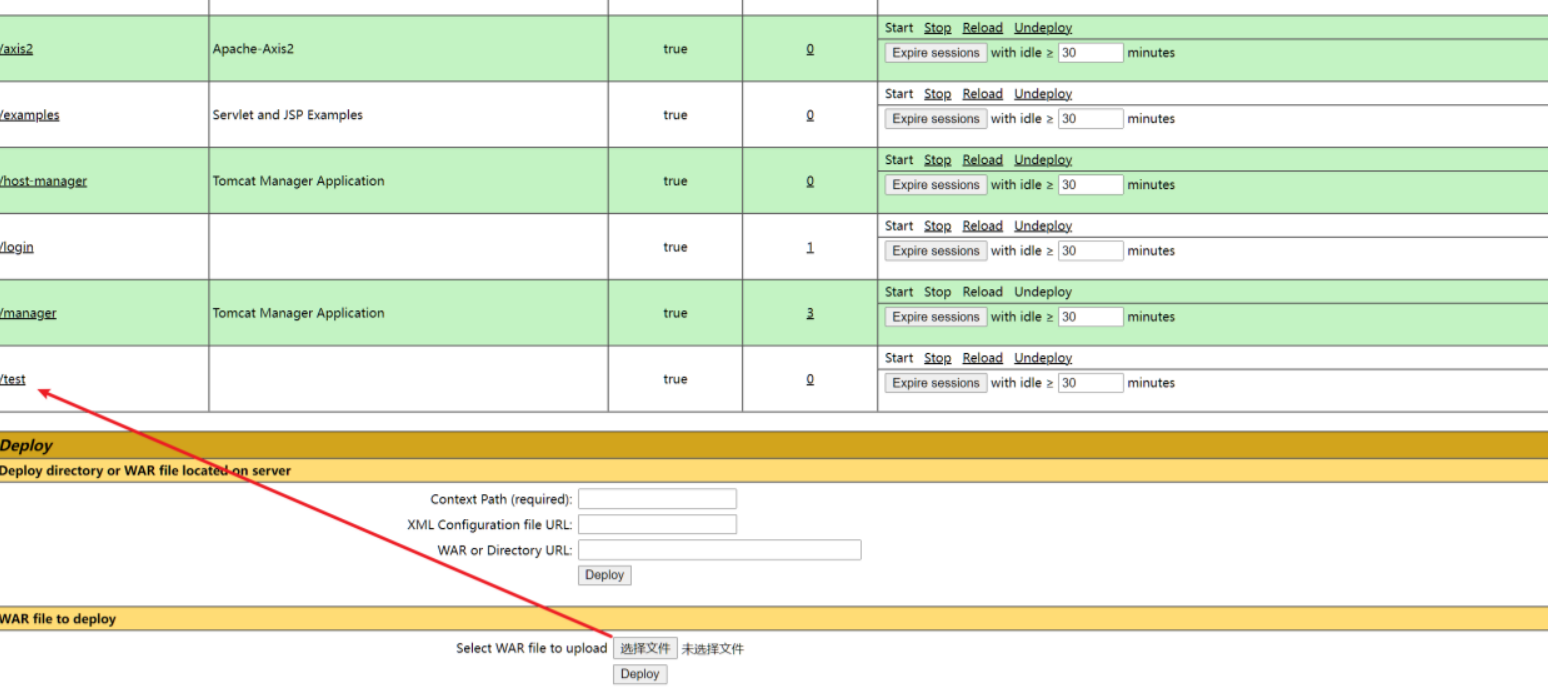Expire sessions for the /manager application
This screenshot has width=1548, height=688.
click(x=935, y=317)
